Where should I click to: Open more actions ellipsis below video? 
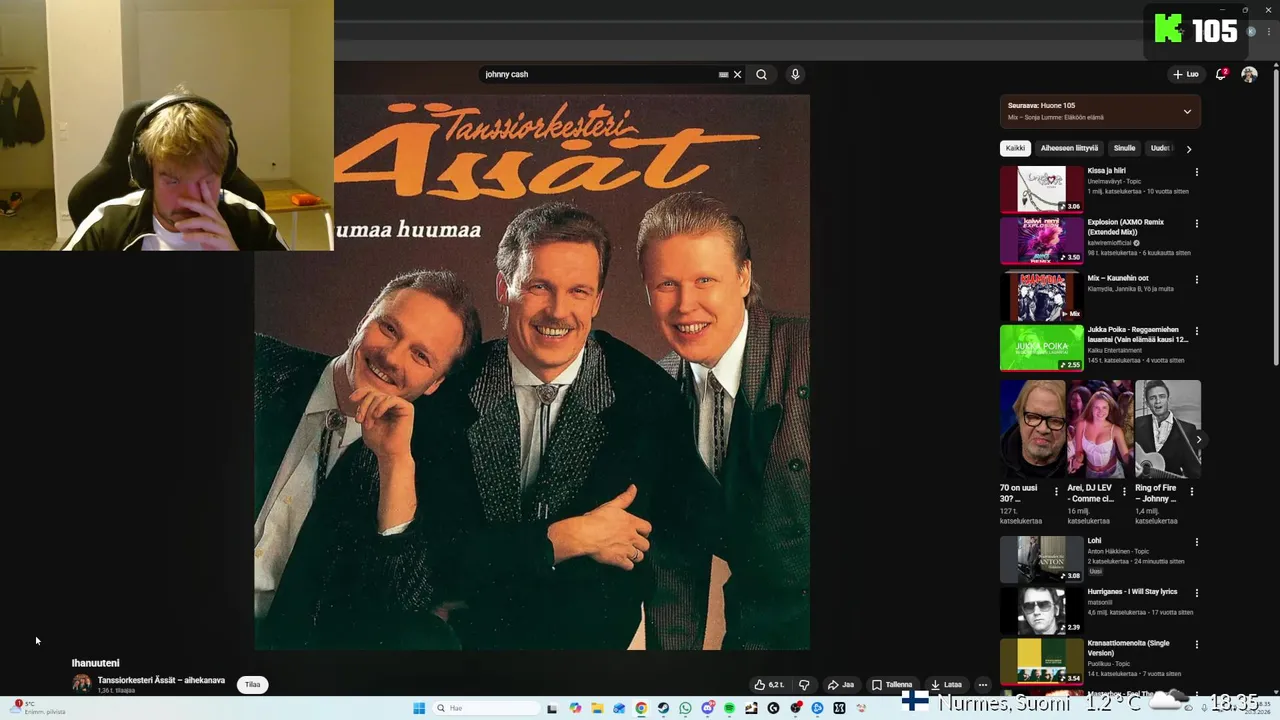(x=983, y=685)
